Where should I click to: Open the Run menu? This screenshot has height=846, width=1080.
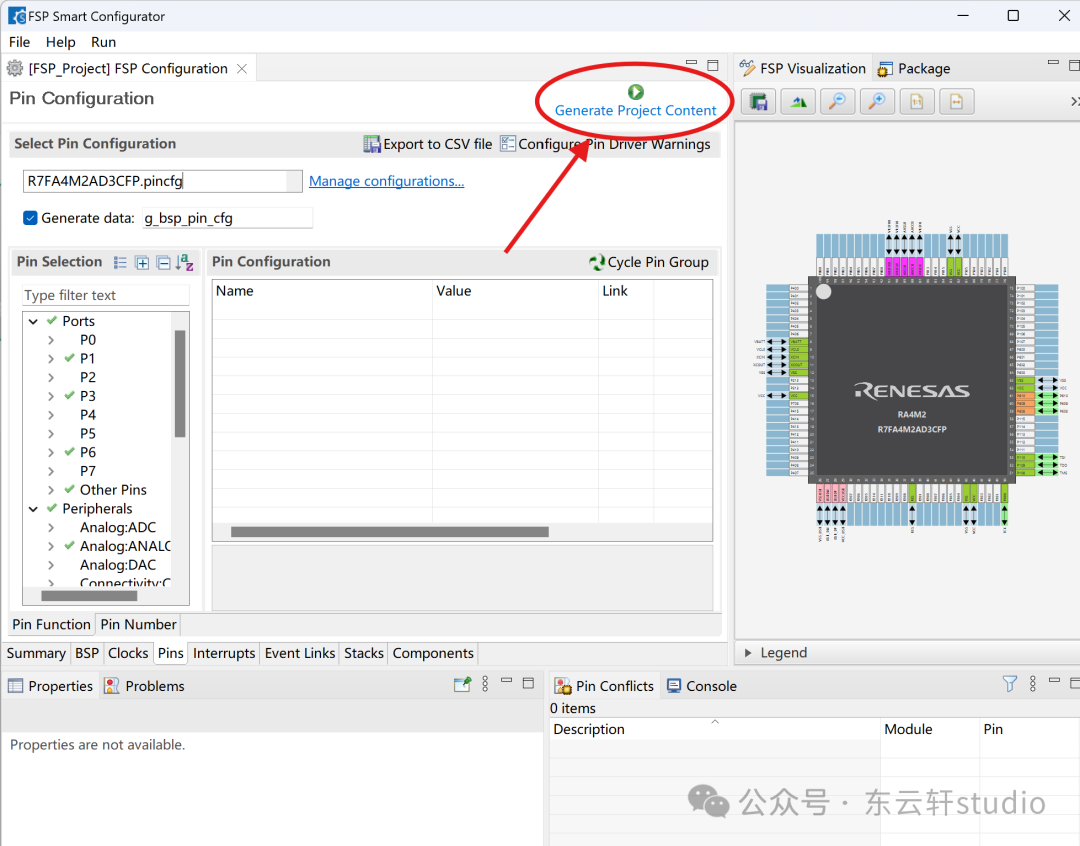[x=103, y=42]
